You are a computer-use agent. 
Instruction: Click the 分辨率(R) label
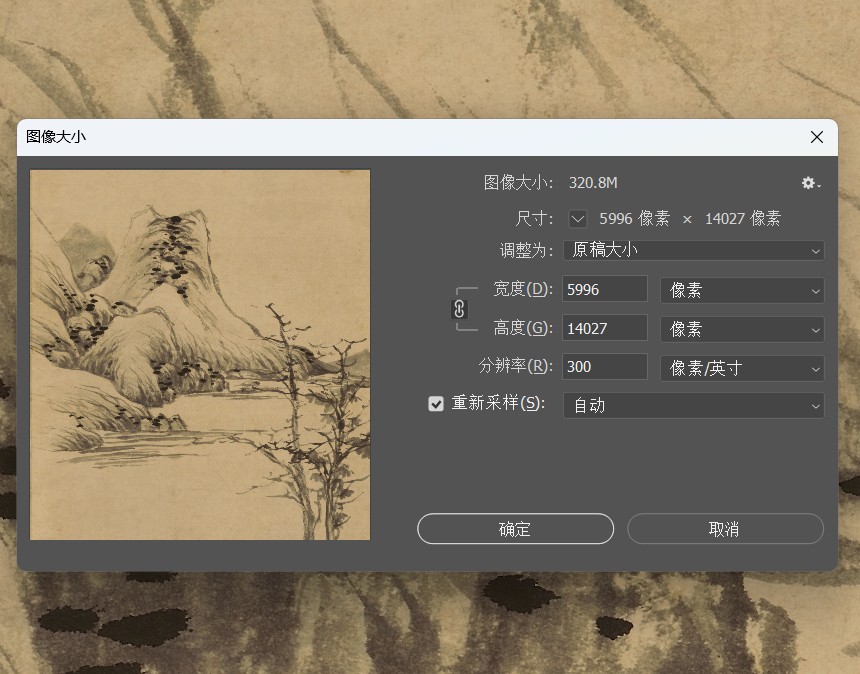(x=516, y=365)
